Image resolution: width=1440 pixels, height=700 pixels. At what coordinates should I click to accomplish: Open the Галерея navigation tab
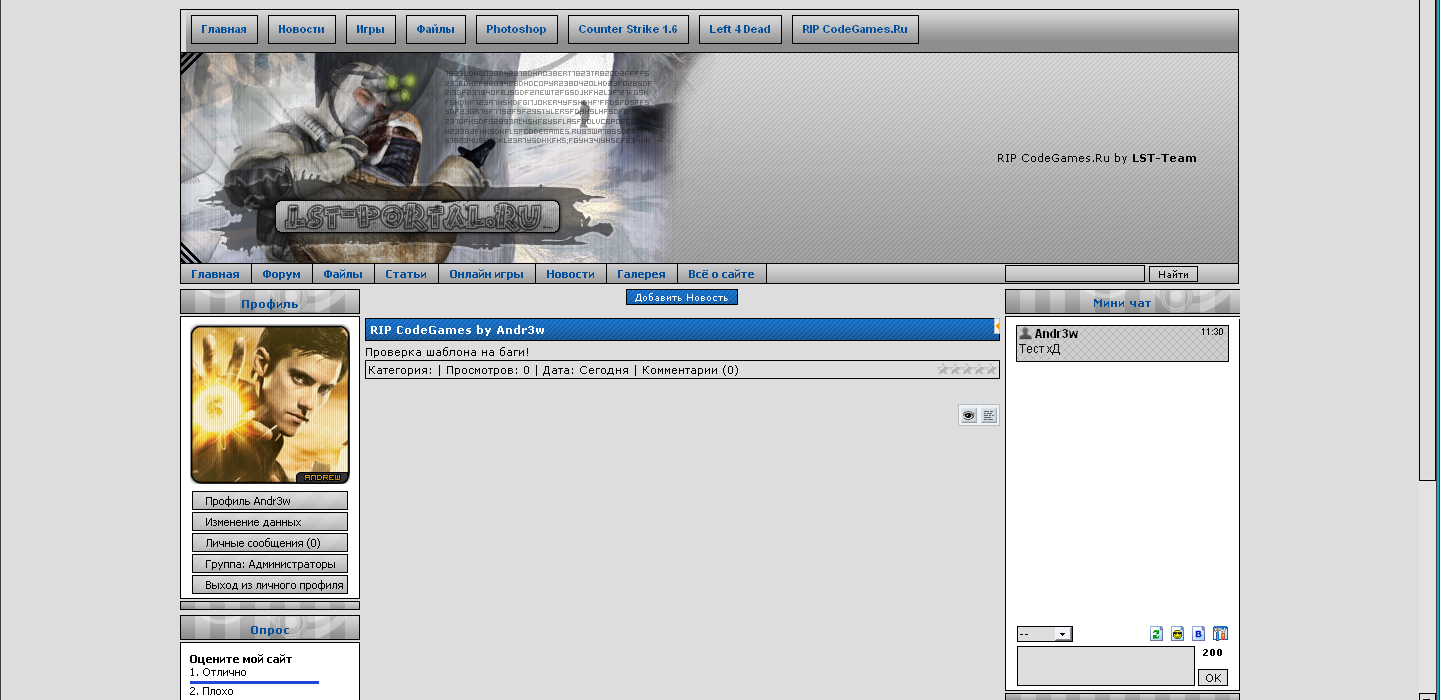click(641, 274)
